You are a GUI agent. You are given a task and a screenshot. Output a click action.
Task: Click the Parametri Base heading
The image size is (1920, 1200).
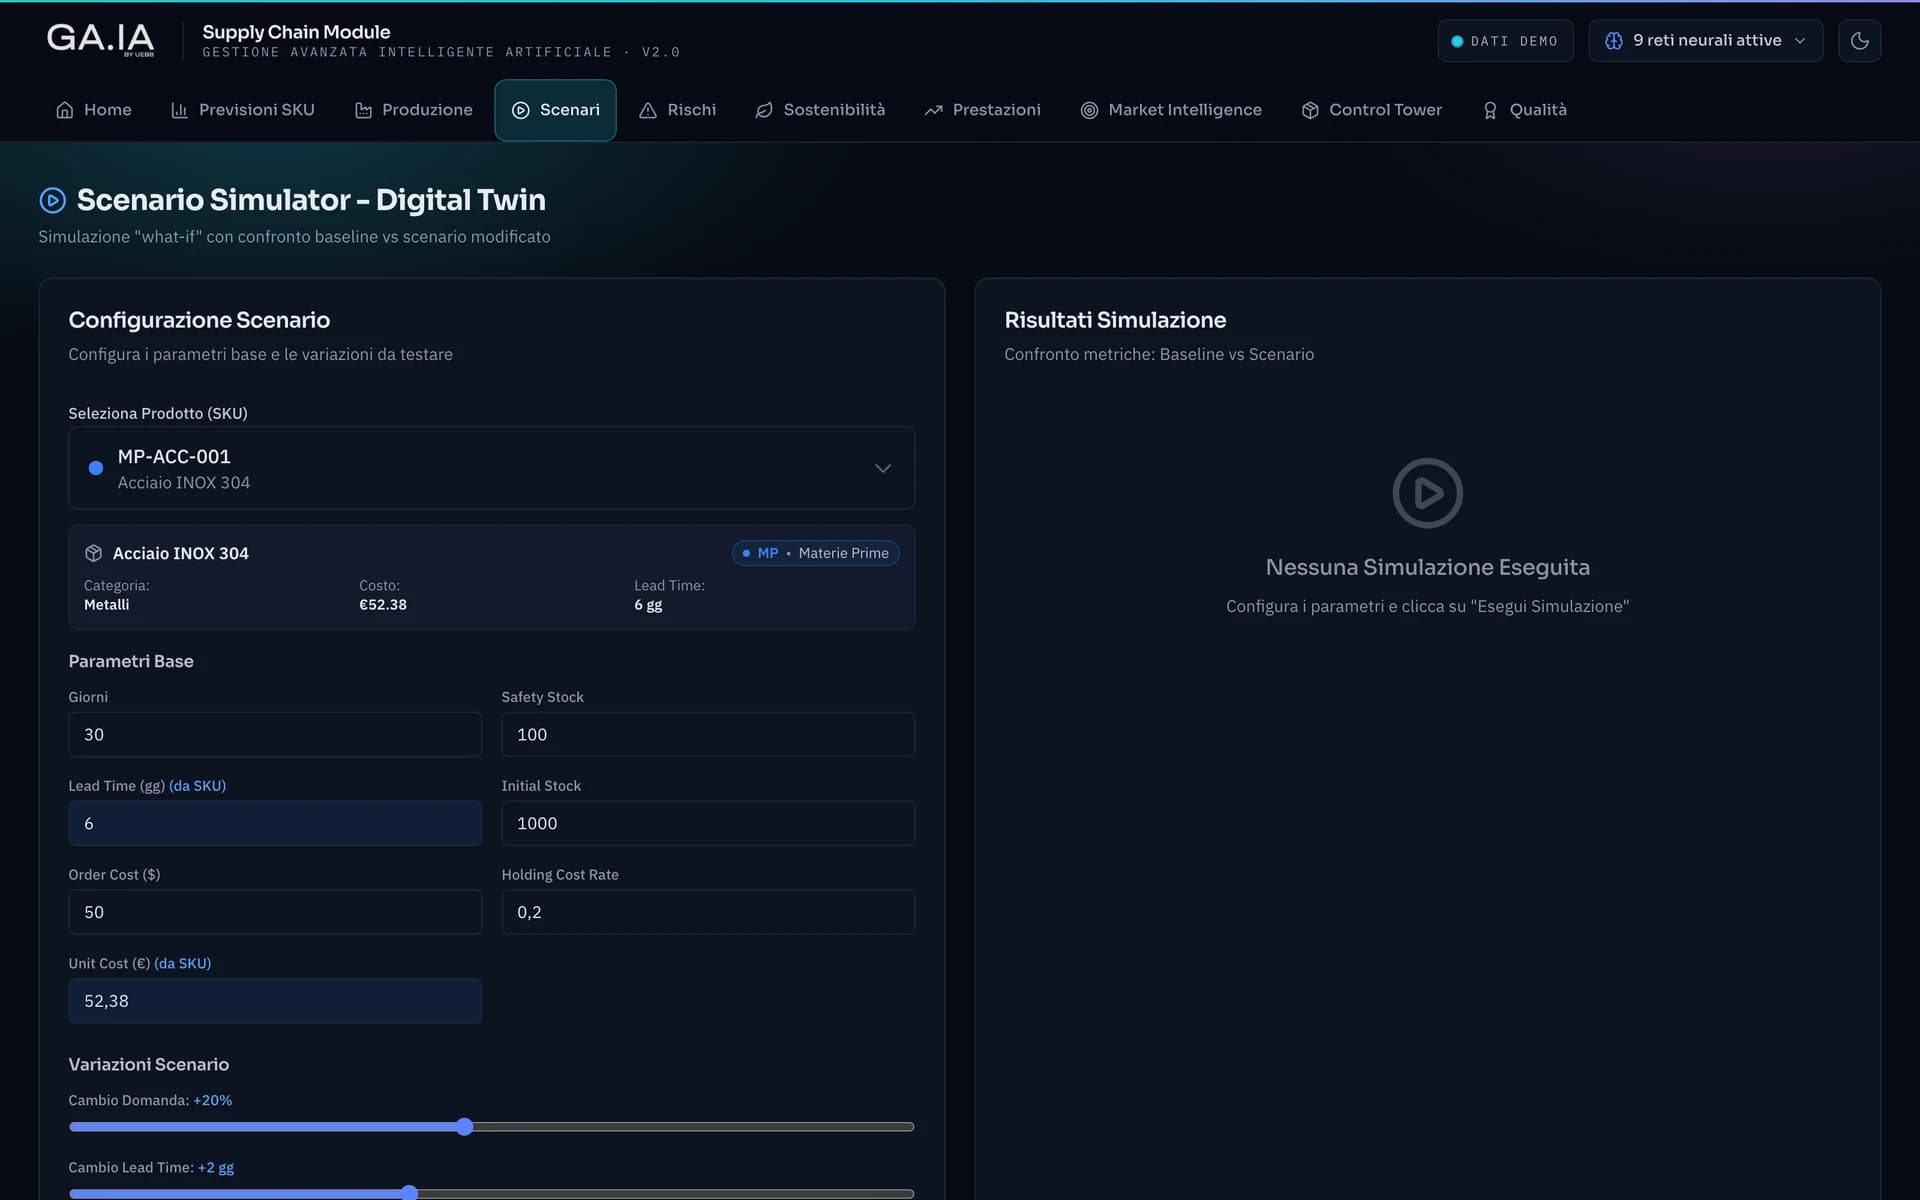(131, 661)
